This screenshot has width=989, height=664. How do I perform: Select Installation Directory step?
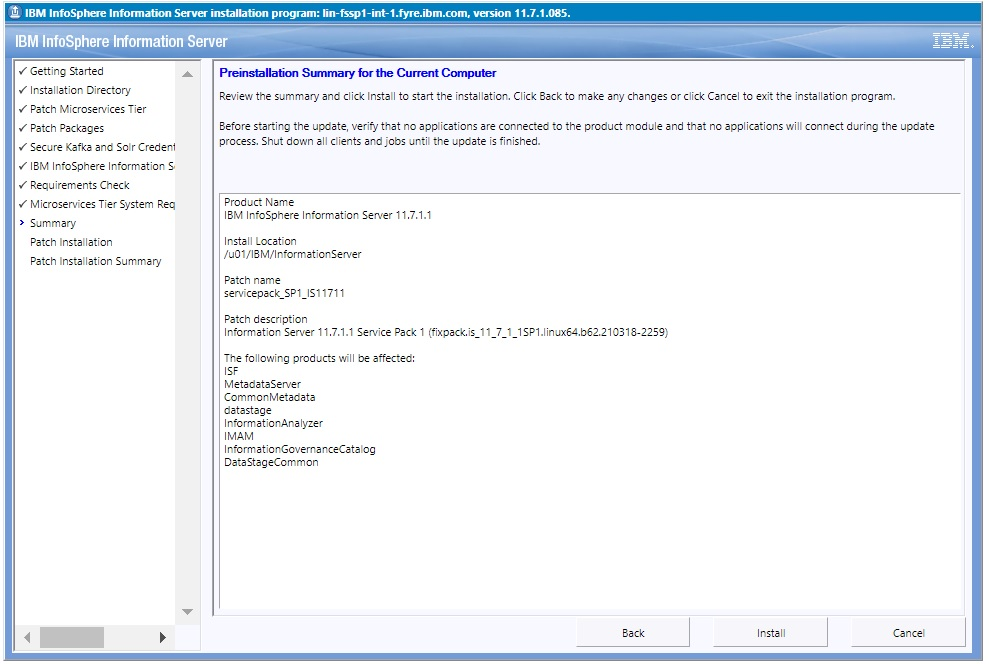tap(80, 90)
